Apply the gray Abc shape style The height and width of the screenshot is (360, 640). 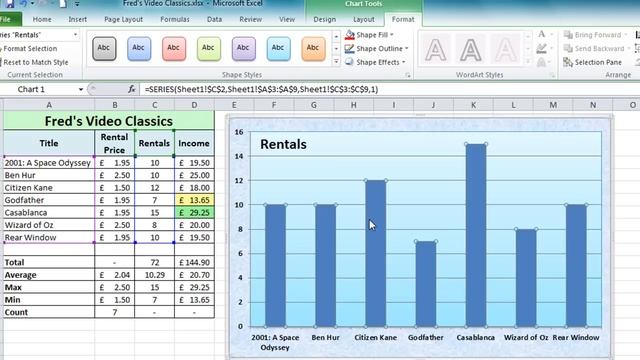(104, 48)
